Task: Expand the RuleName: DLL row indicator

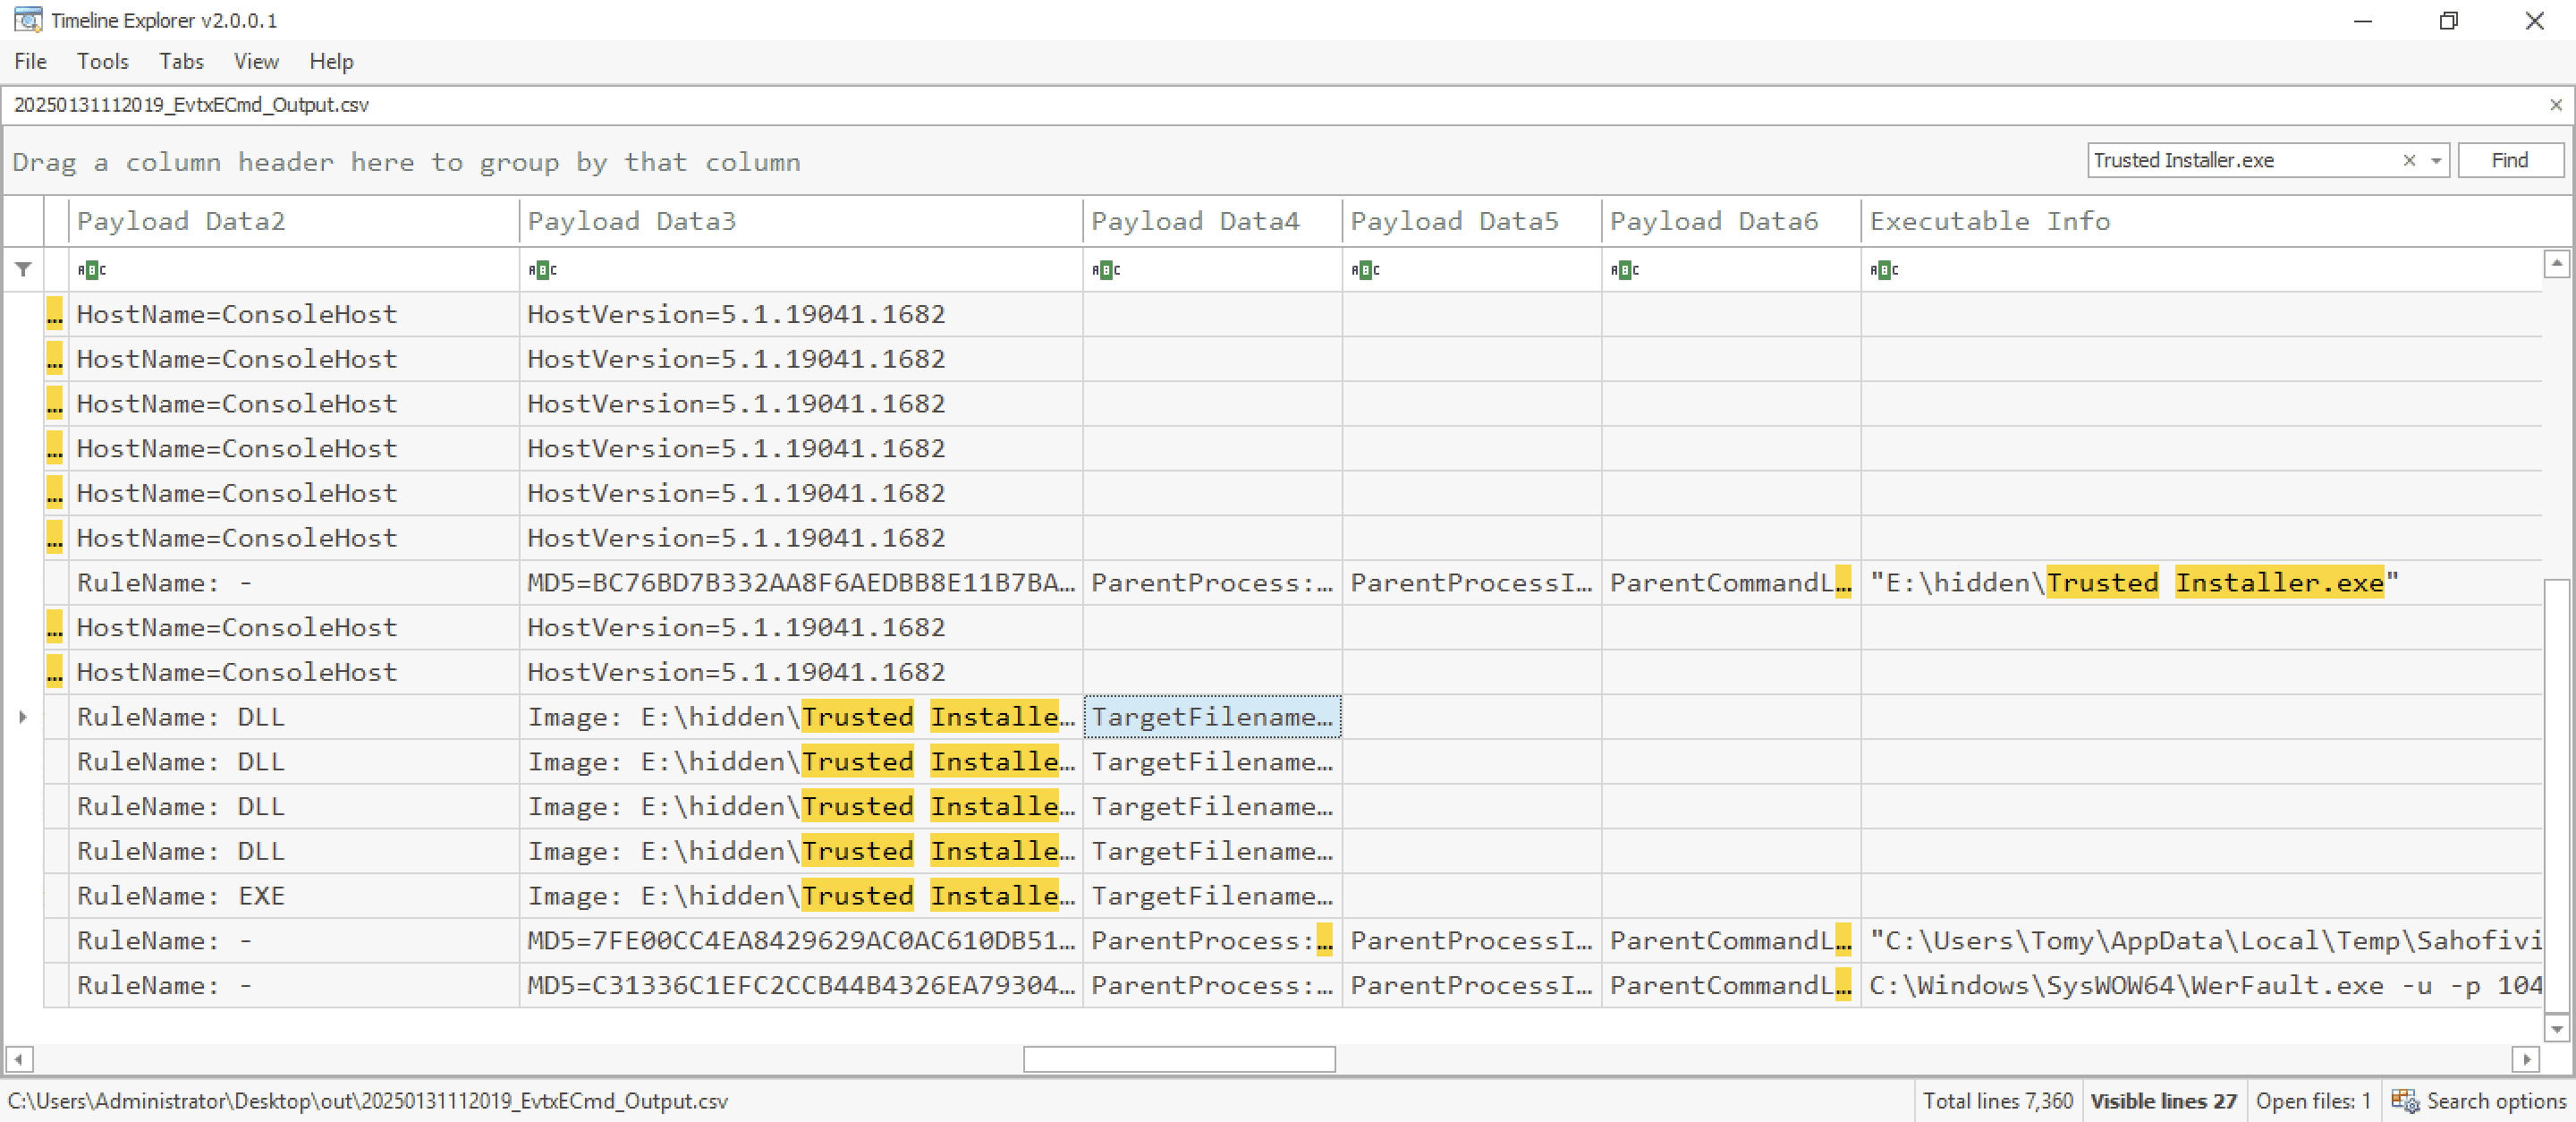Action: (x=22, y=717)
